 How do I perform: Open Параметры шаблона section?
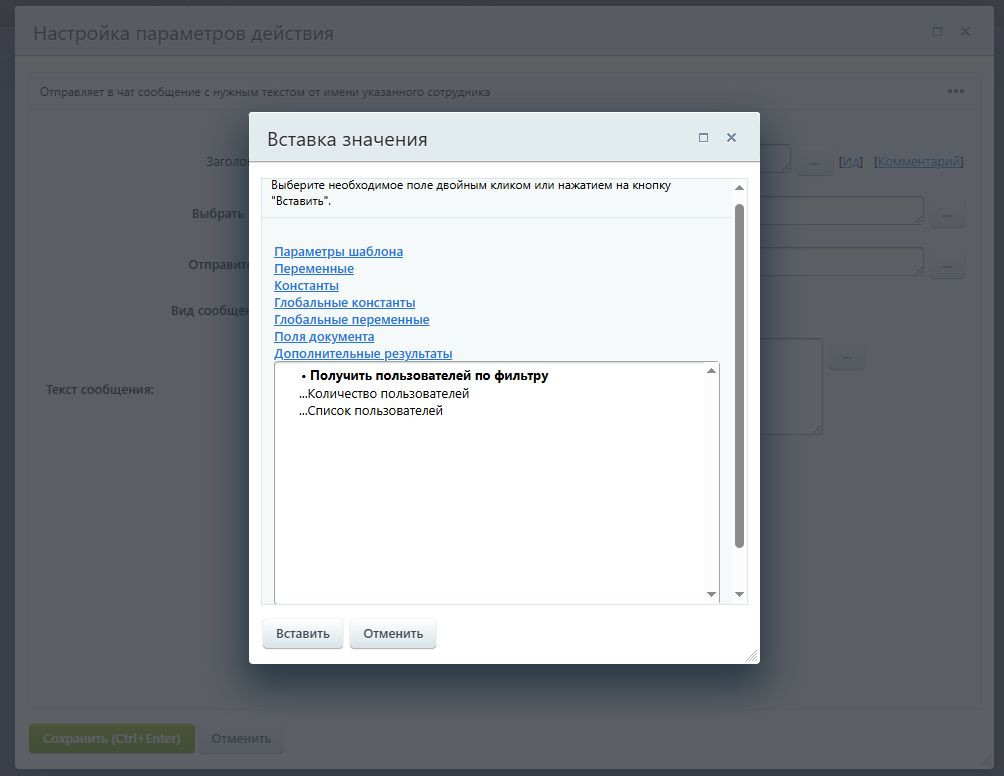tap(338, 252)
